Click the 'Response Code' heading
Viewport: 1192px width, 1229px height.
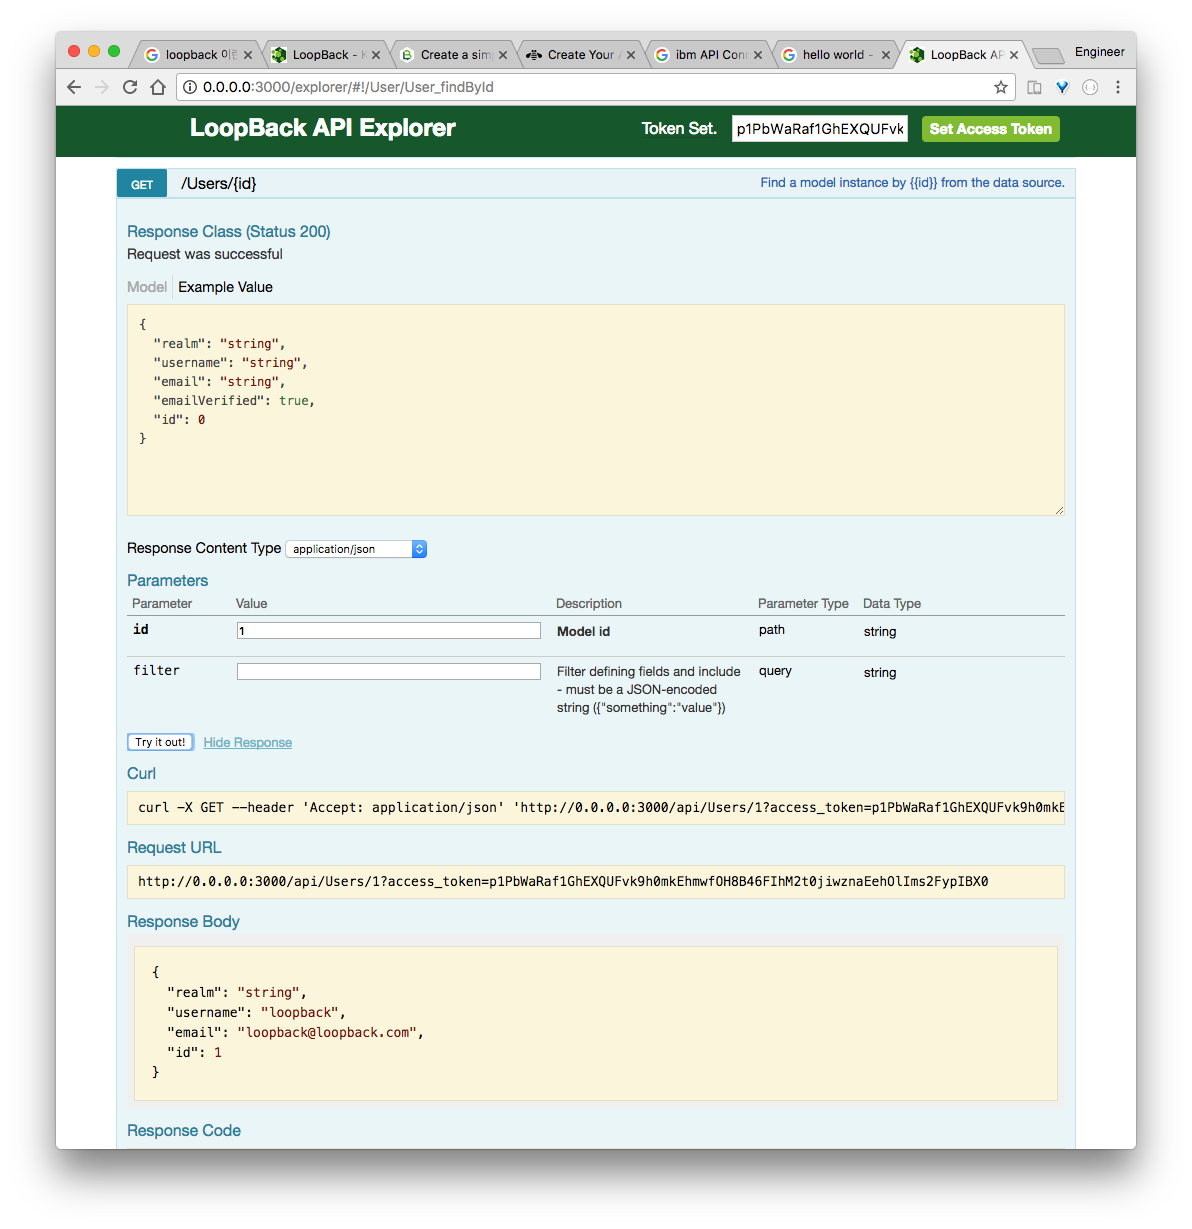[x=184, y=1131]
